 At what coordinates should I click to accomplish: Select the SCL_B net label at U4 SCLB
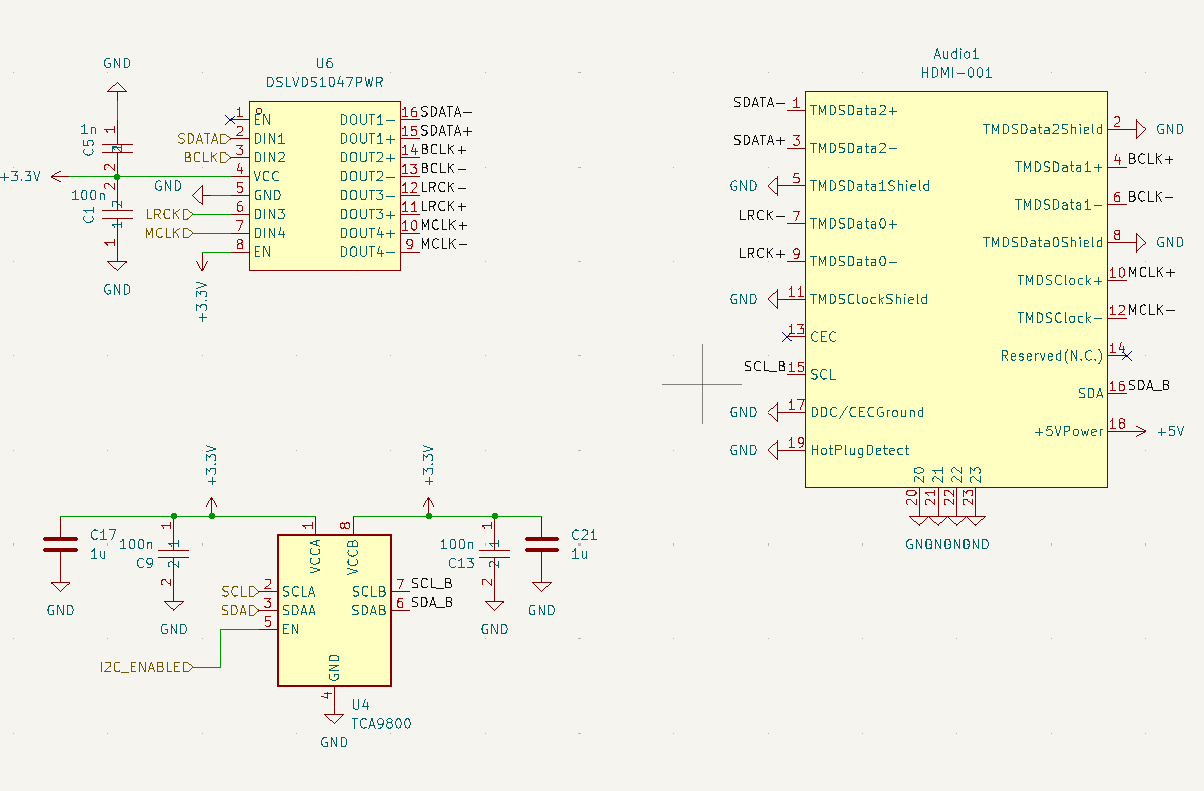pyautogui.click(x=432, y=583)
